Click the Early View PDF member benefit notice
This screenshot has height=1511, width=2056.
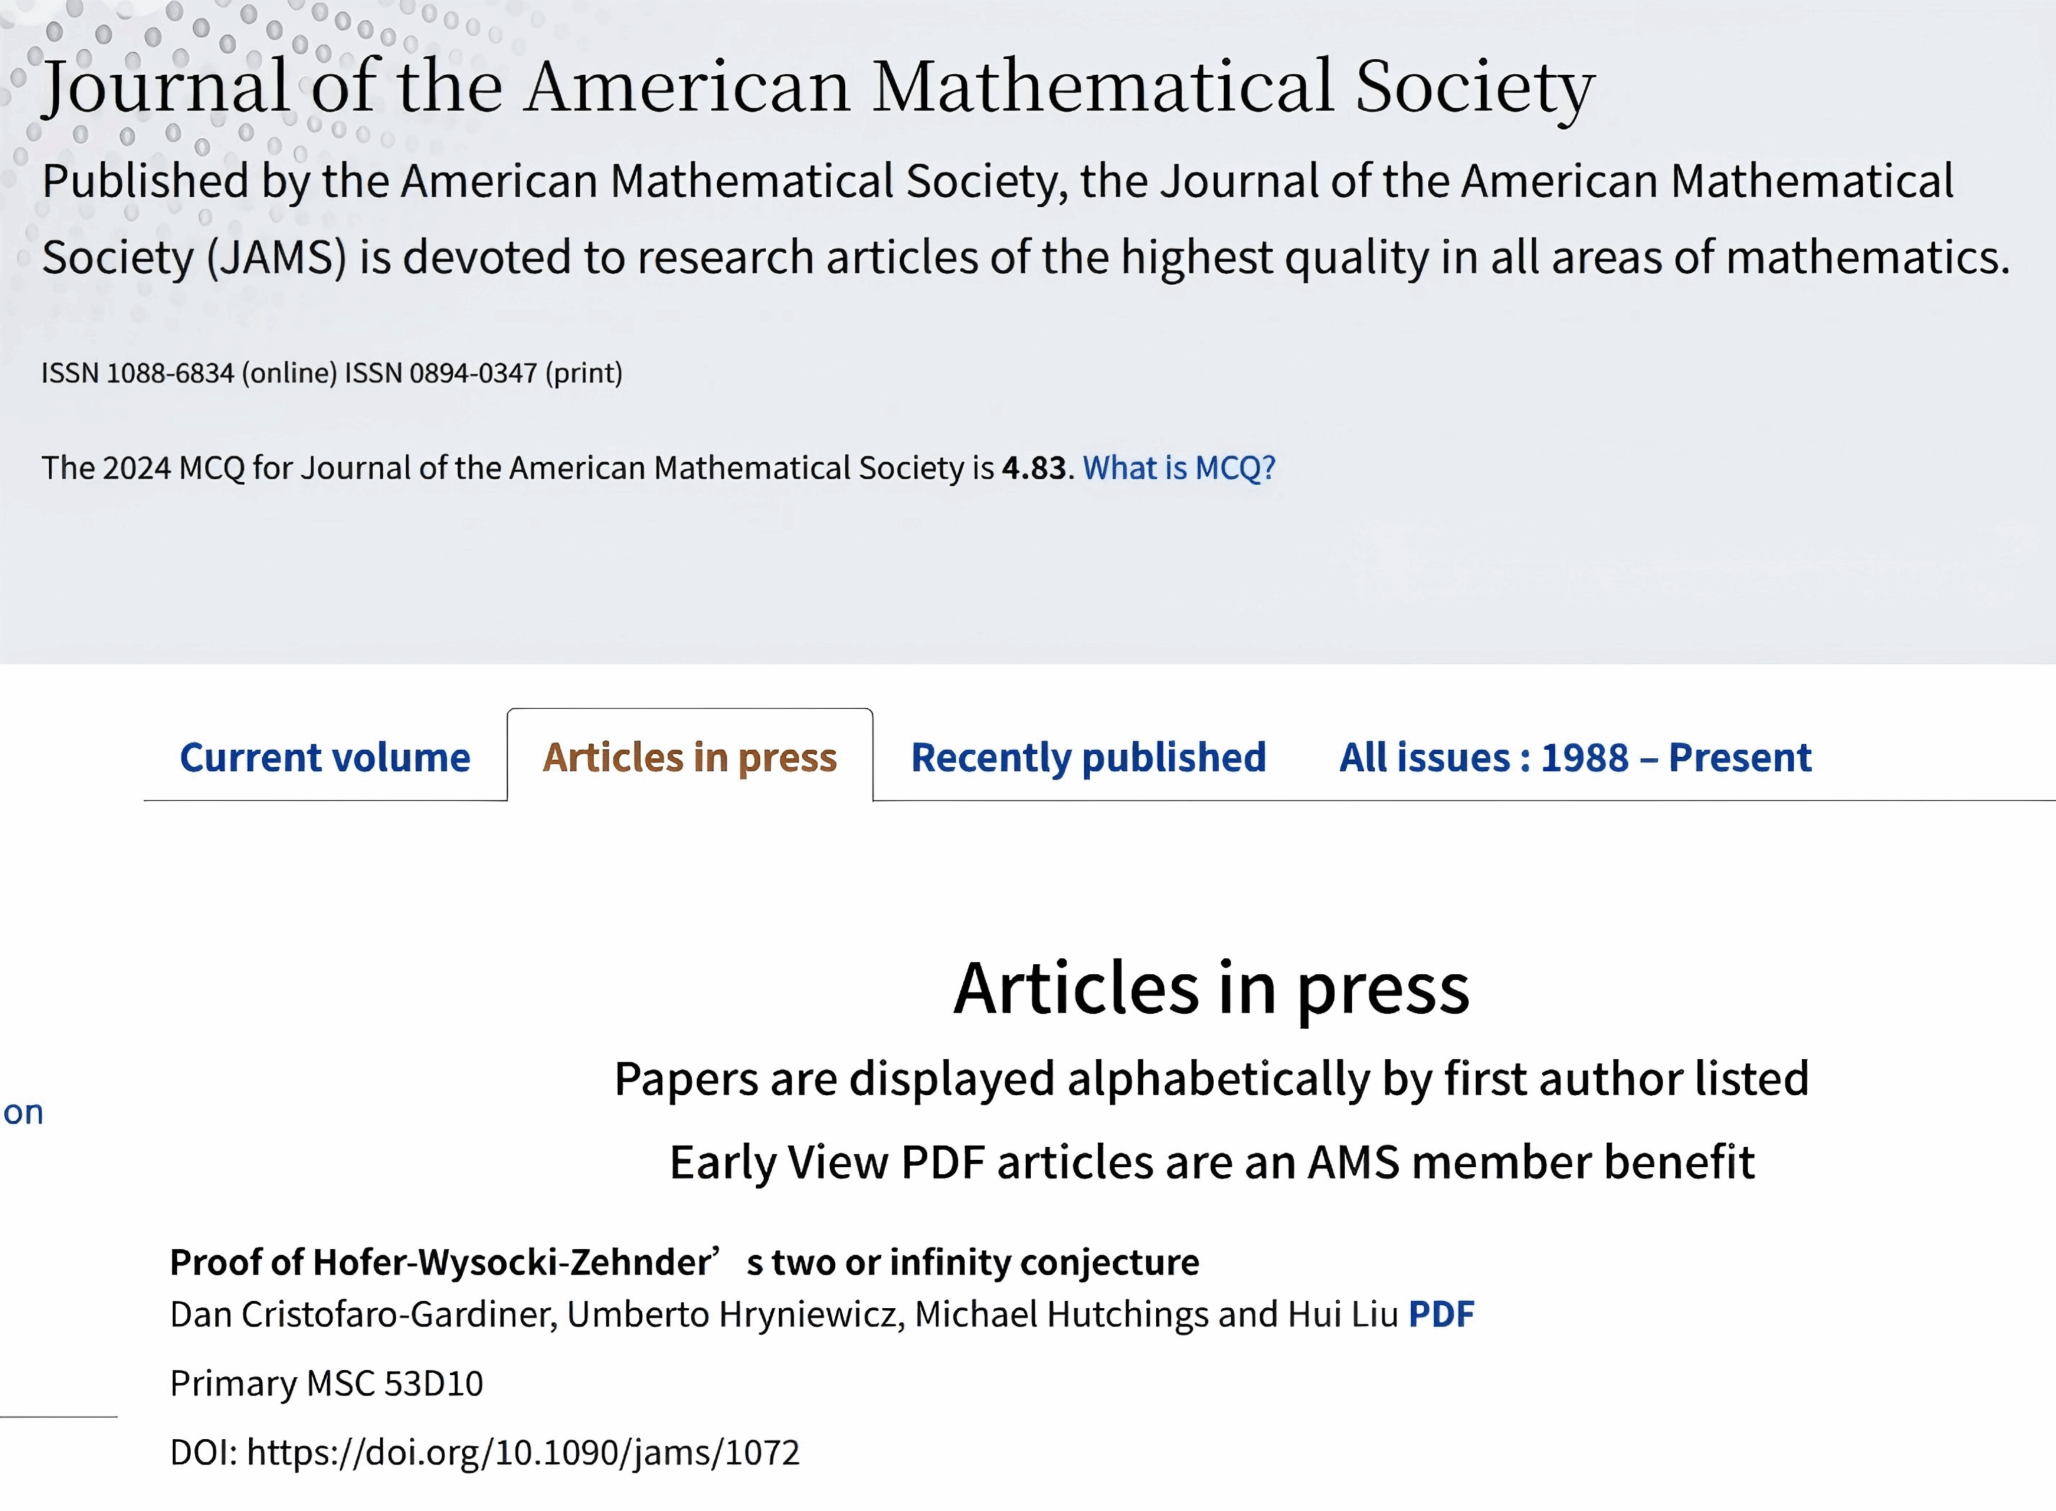[1211, 1162]
